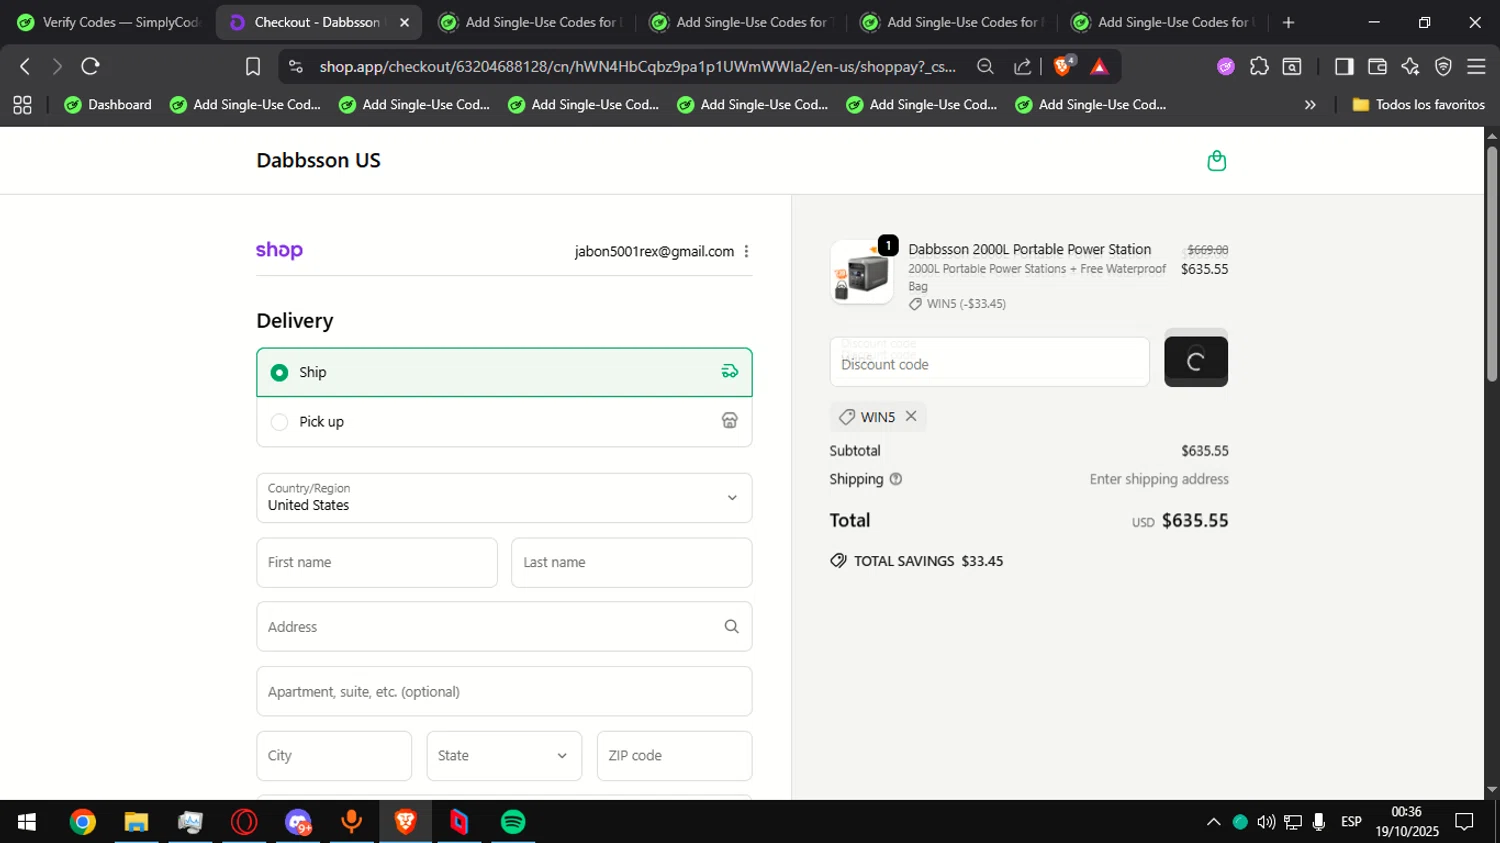
Task: Share this page icon
Action: [x=1022, y=66]
